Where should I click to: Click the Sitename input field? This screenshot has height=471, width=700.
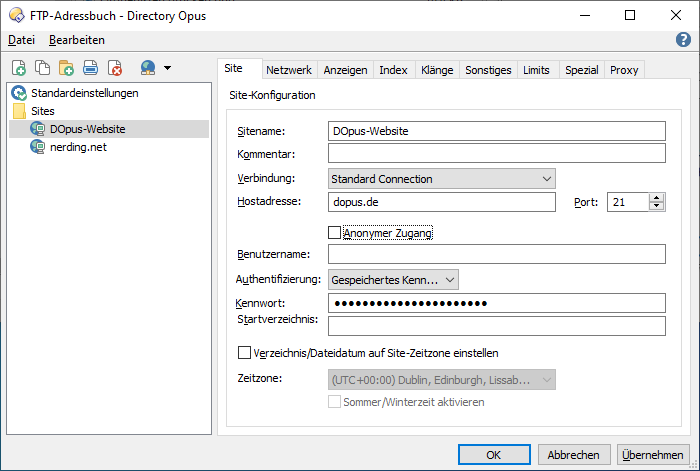497,131
